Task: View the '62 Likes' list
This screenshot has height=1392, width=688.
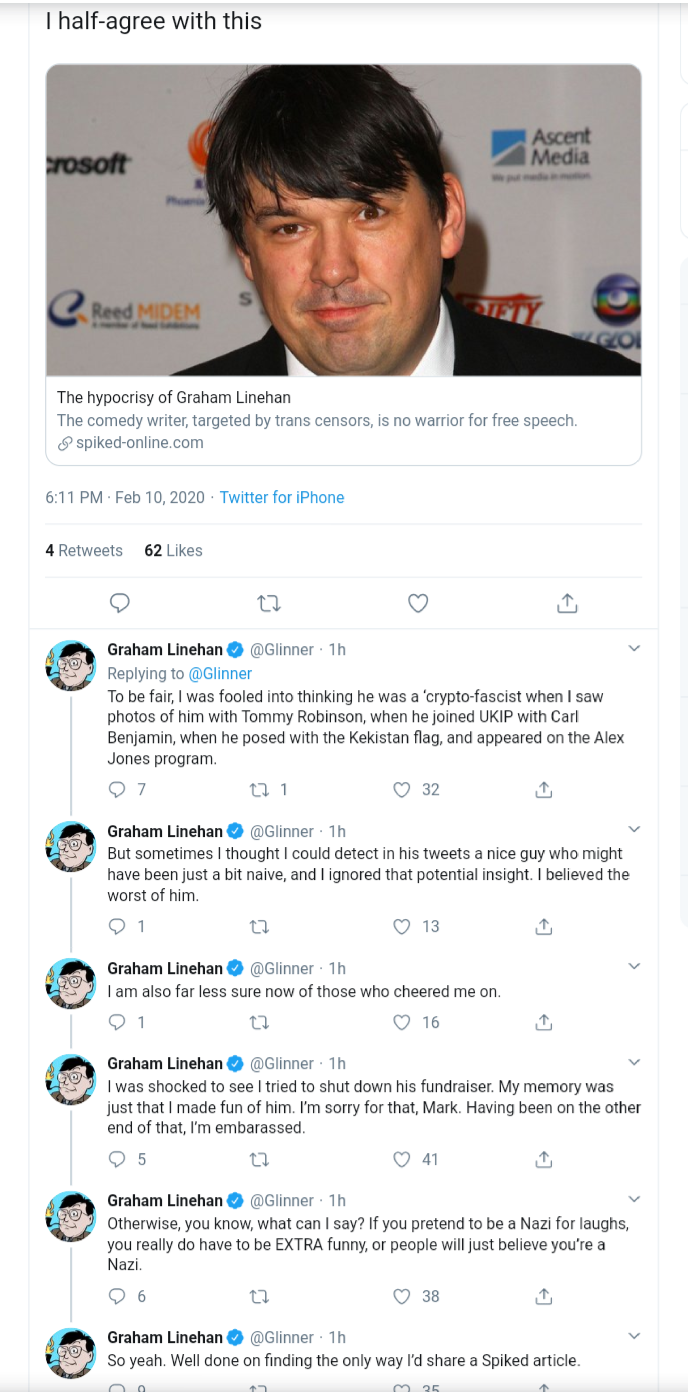Action: (173, 551)
